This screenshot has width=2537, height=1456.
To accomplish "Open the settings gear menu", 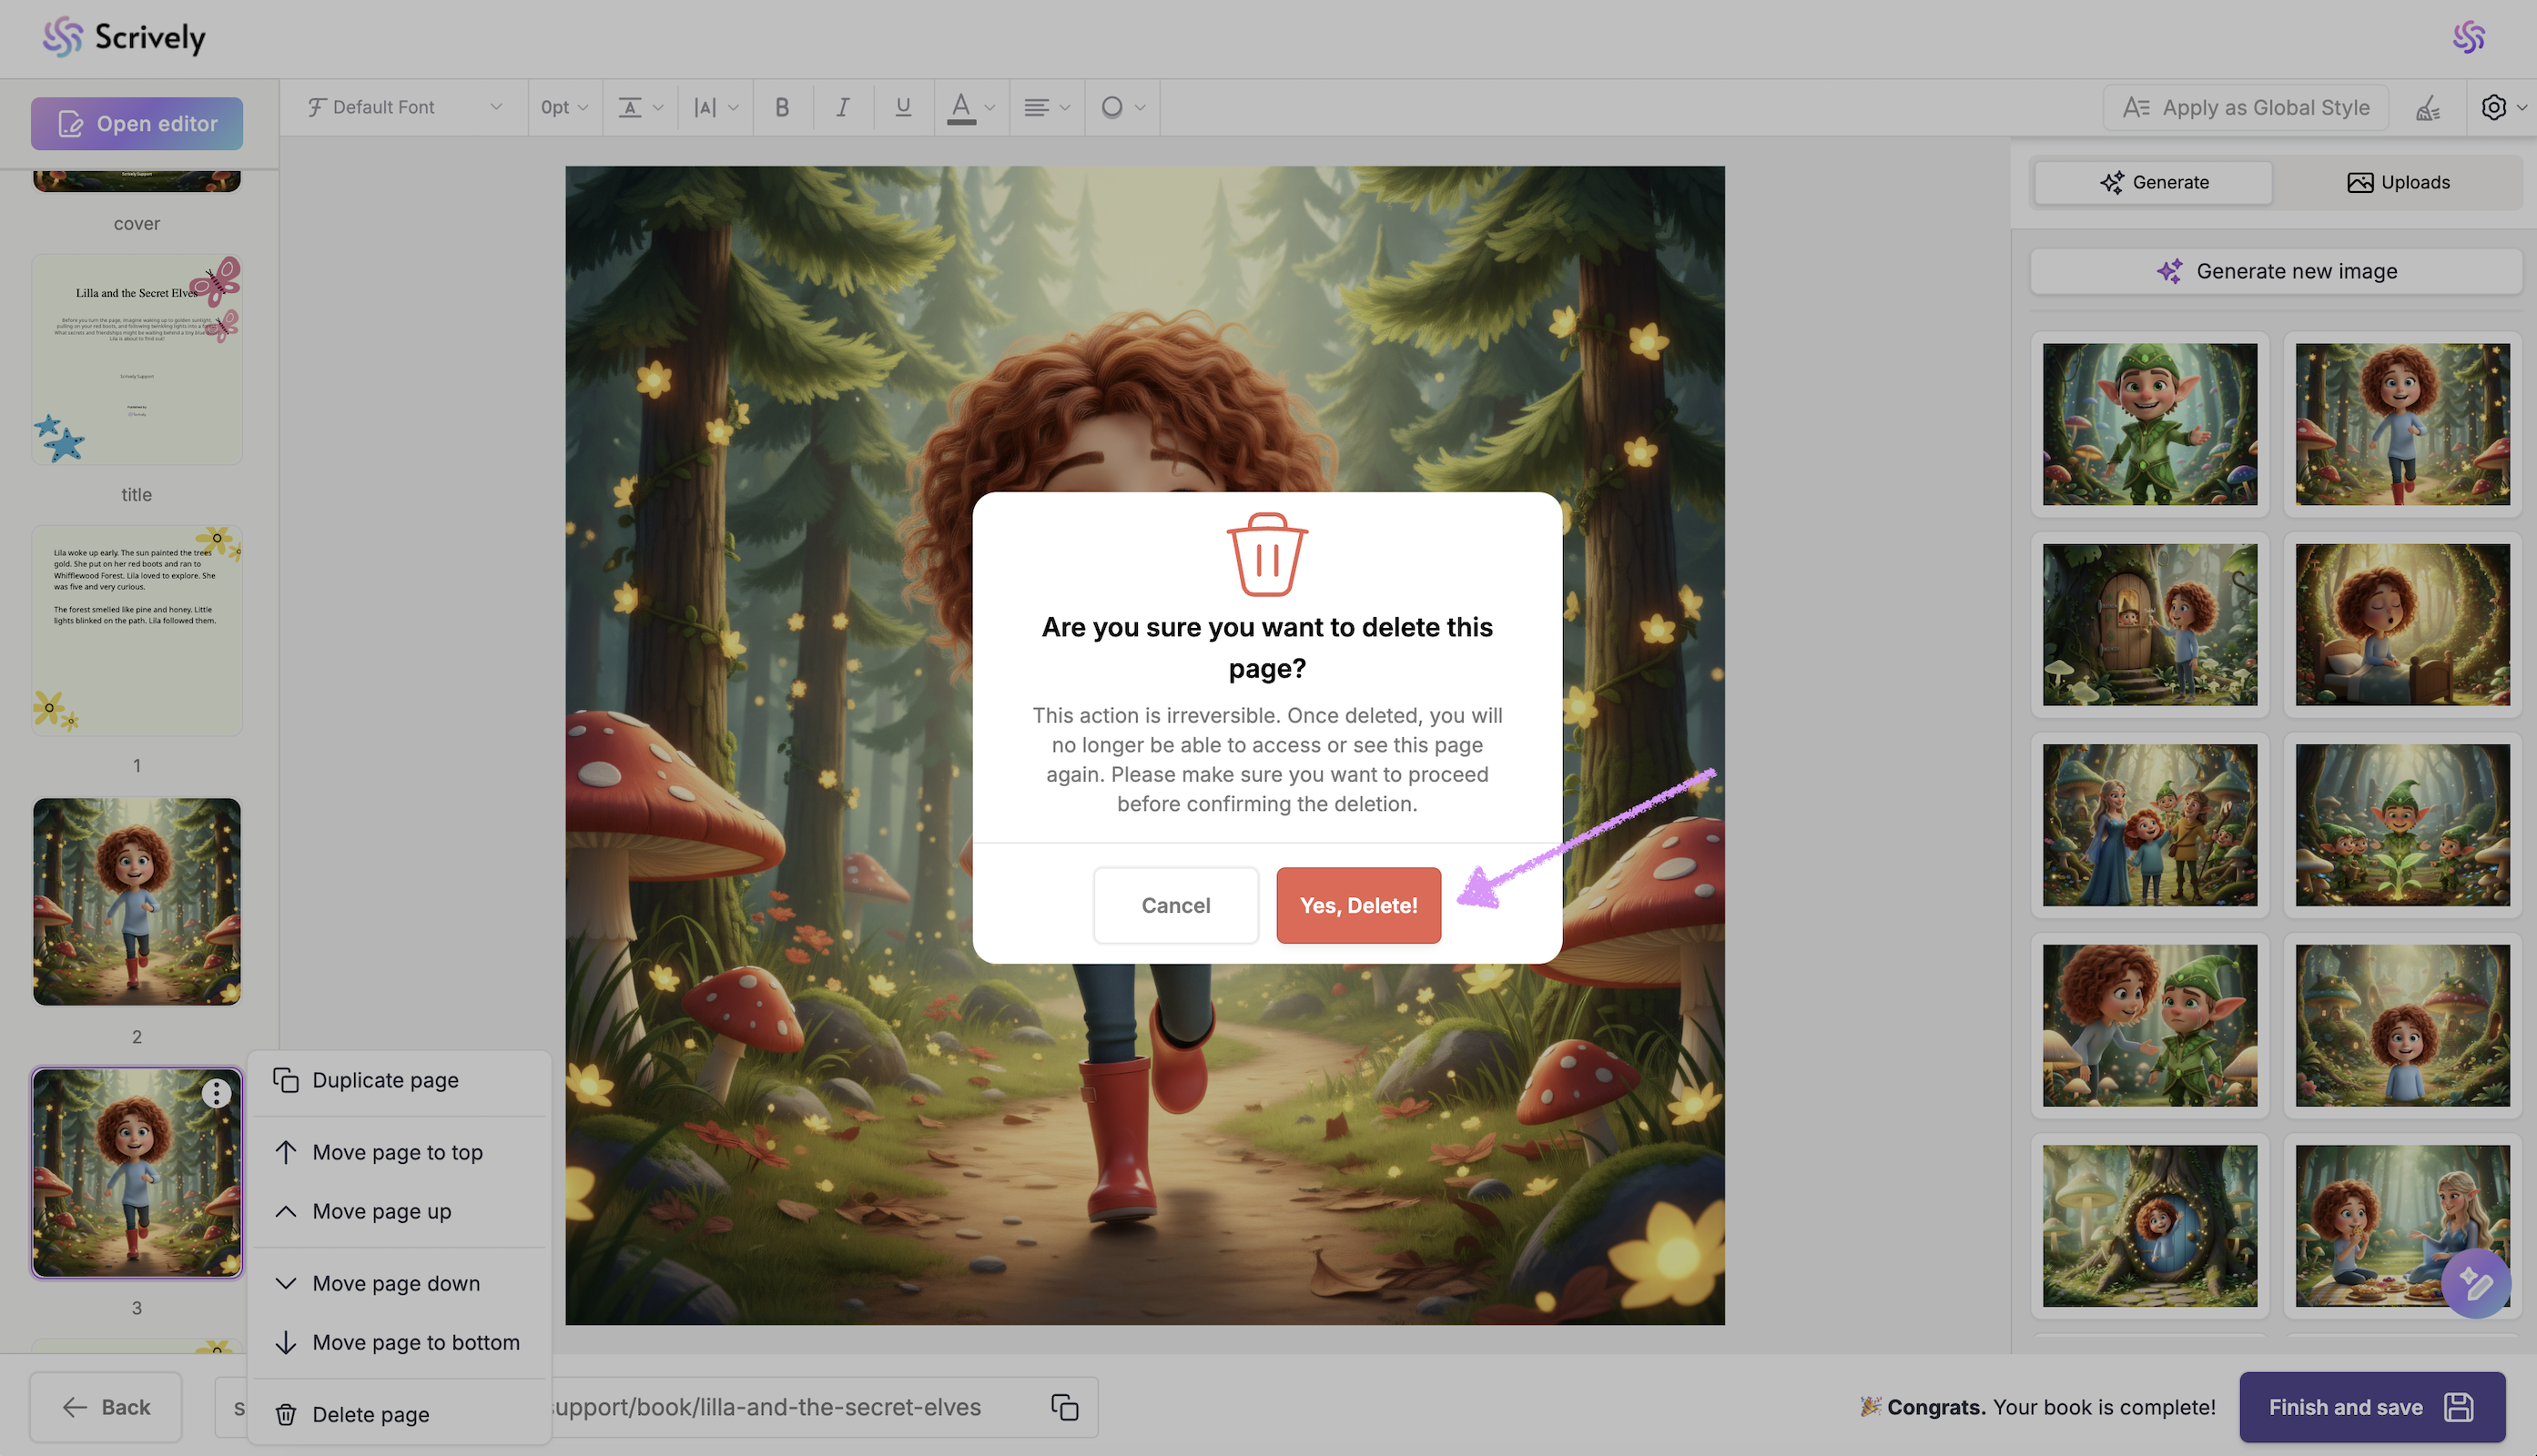I will click(x=2494, y=107).
